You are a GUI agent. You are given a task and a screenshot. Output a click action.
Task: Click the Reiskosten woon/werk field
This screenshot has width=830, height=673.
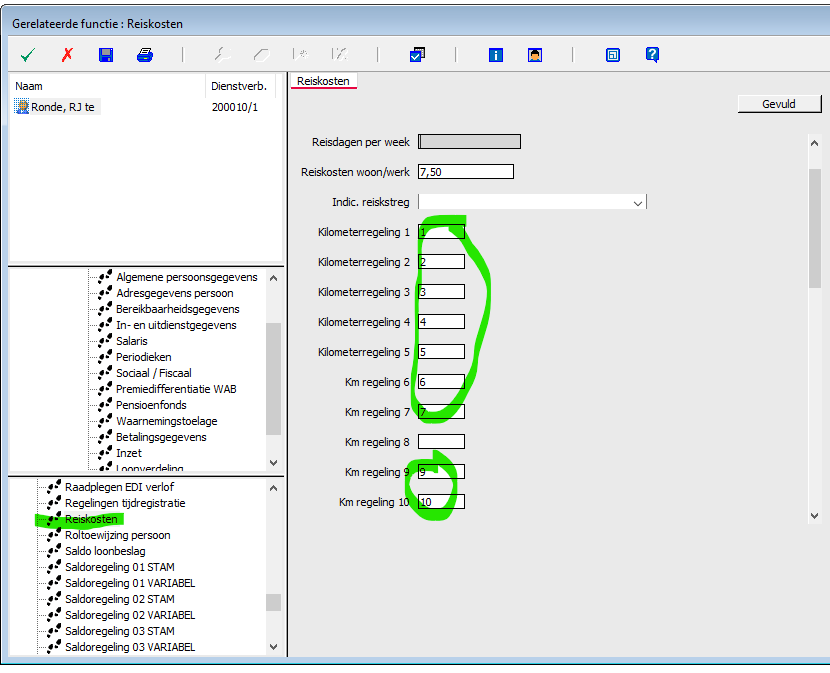coord(465,172)
